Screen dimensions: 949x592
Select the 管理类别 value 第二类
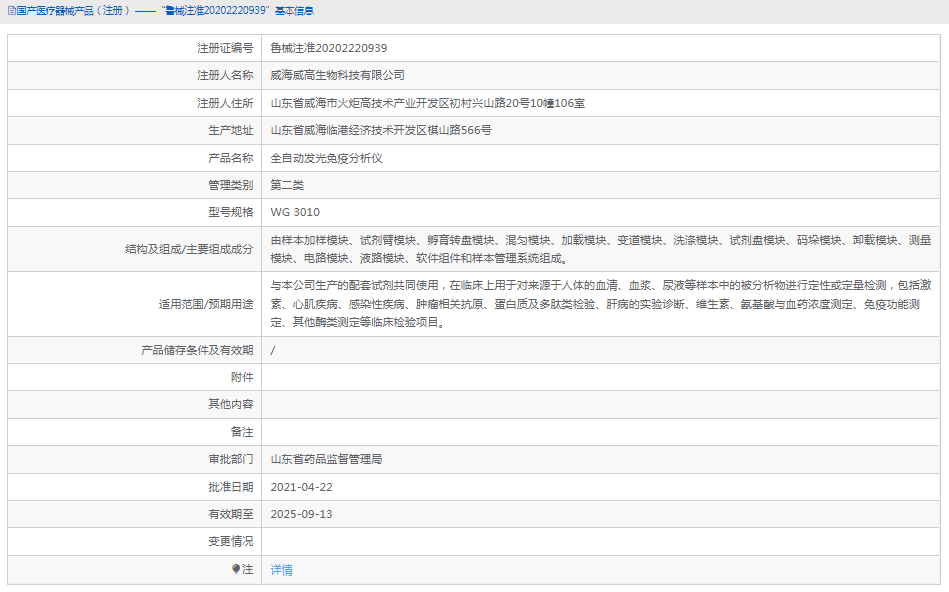click(287, 185)
